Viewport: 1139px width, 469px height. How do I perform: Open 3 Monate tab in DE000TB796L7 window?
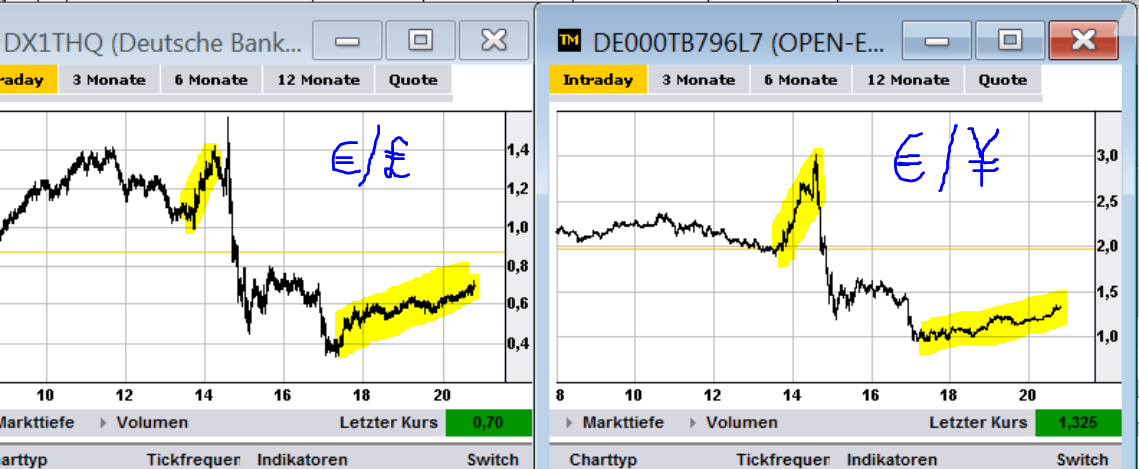(x=698, y=79)
